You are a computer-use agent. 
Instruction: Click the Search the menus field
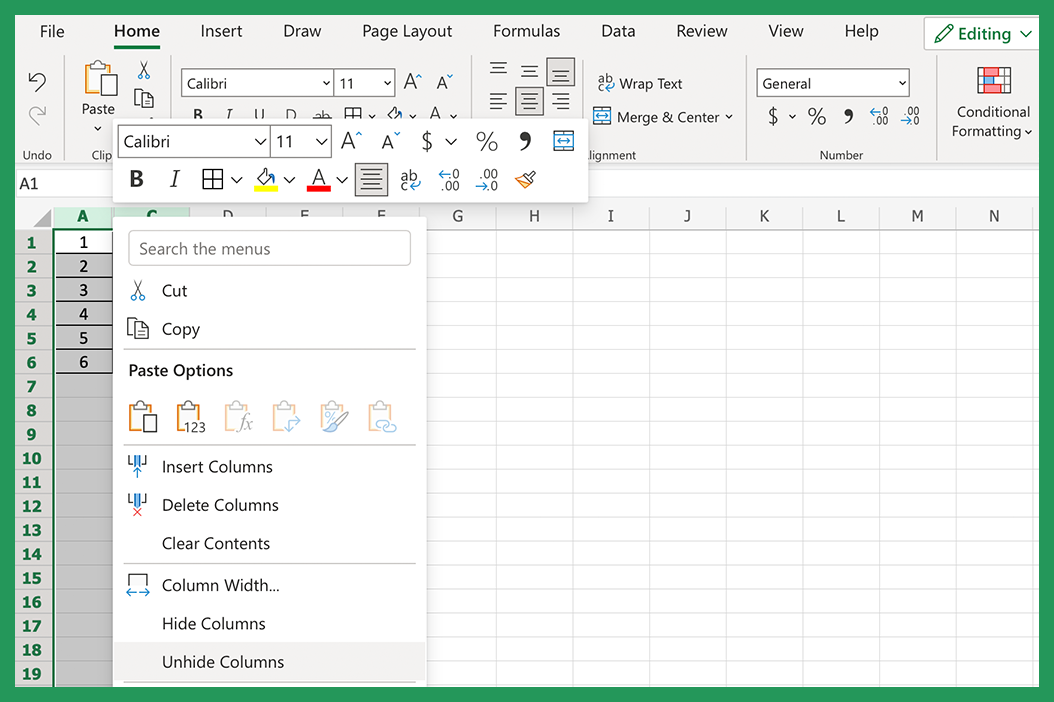pos(269,248)
